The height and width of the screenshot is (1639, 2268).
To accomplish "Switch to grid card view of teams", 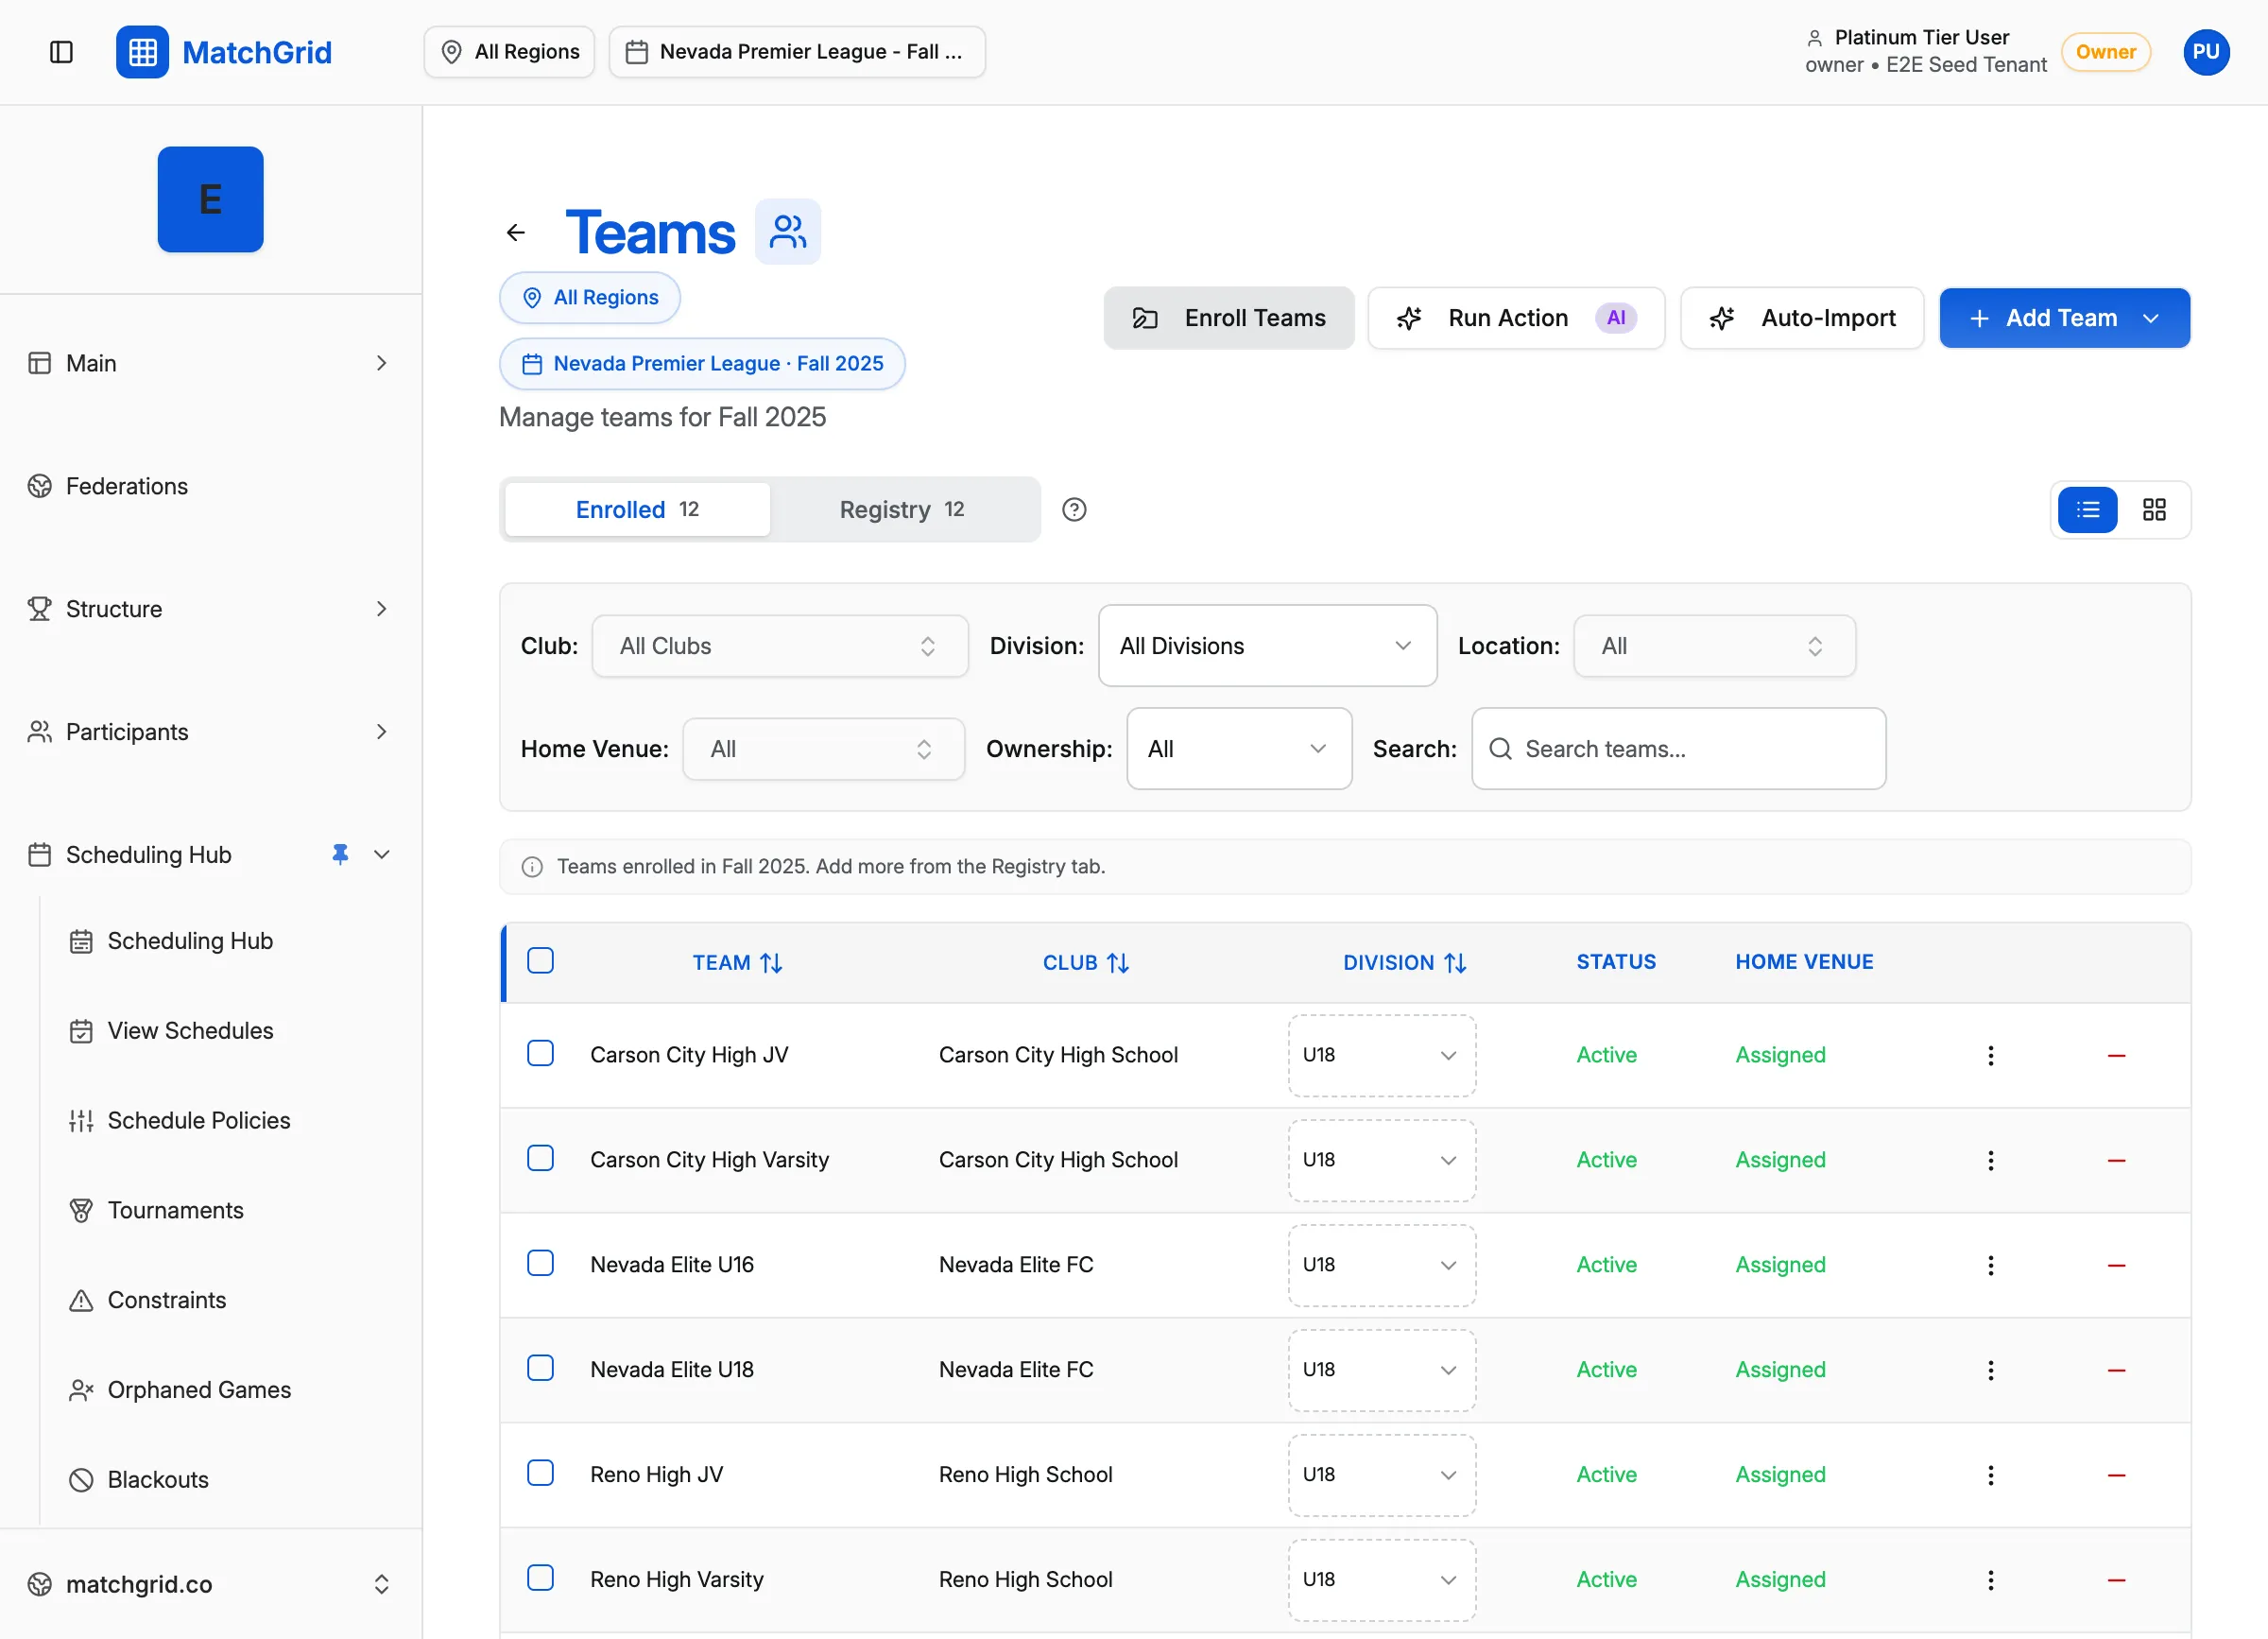I will [x=2154, y=510].
